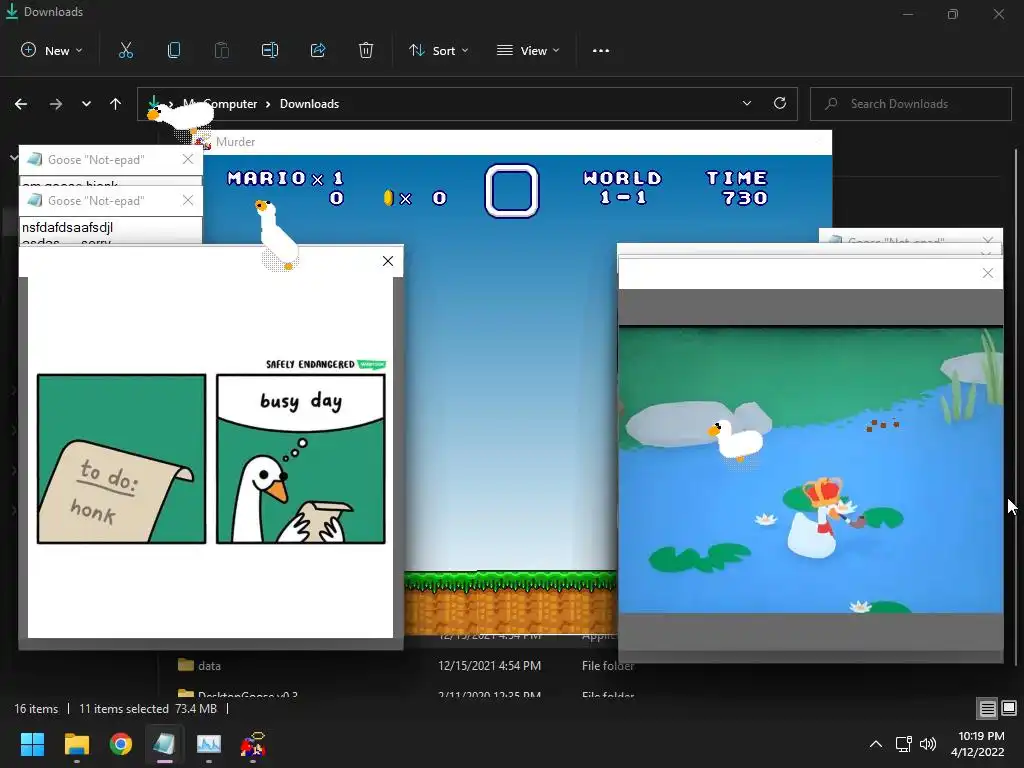Click the volume speaker tray icon

[927, 744]
